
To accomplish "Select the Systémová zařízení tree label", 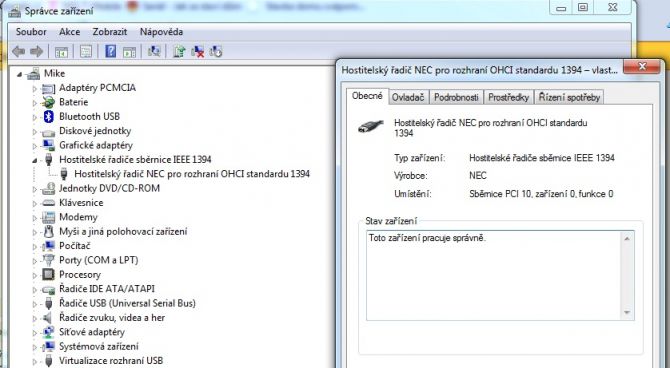I will click(x=99, y=346).
